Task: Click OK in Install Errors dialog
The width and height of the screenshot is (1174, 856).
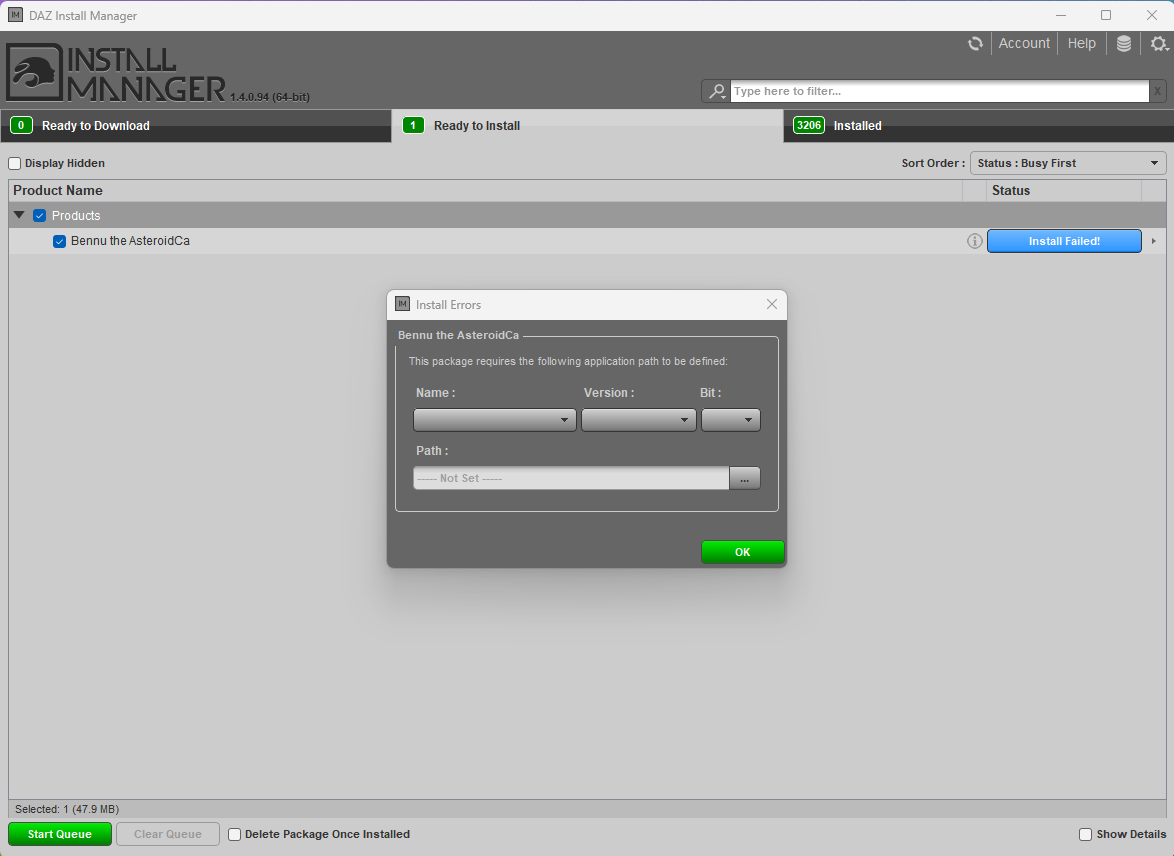Action: click(x=743, y=552)
